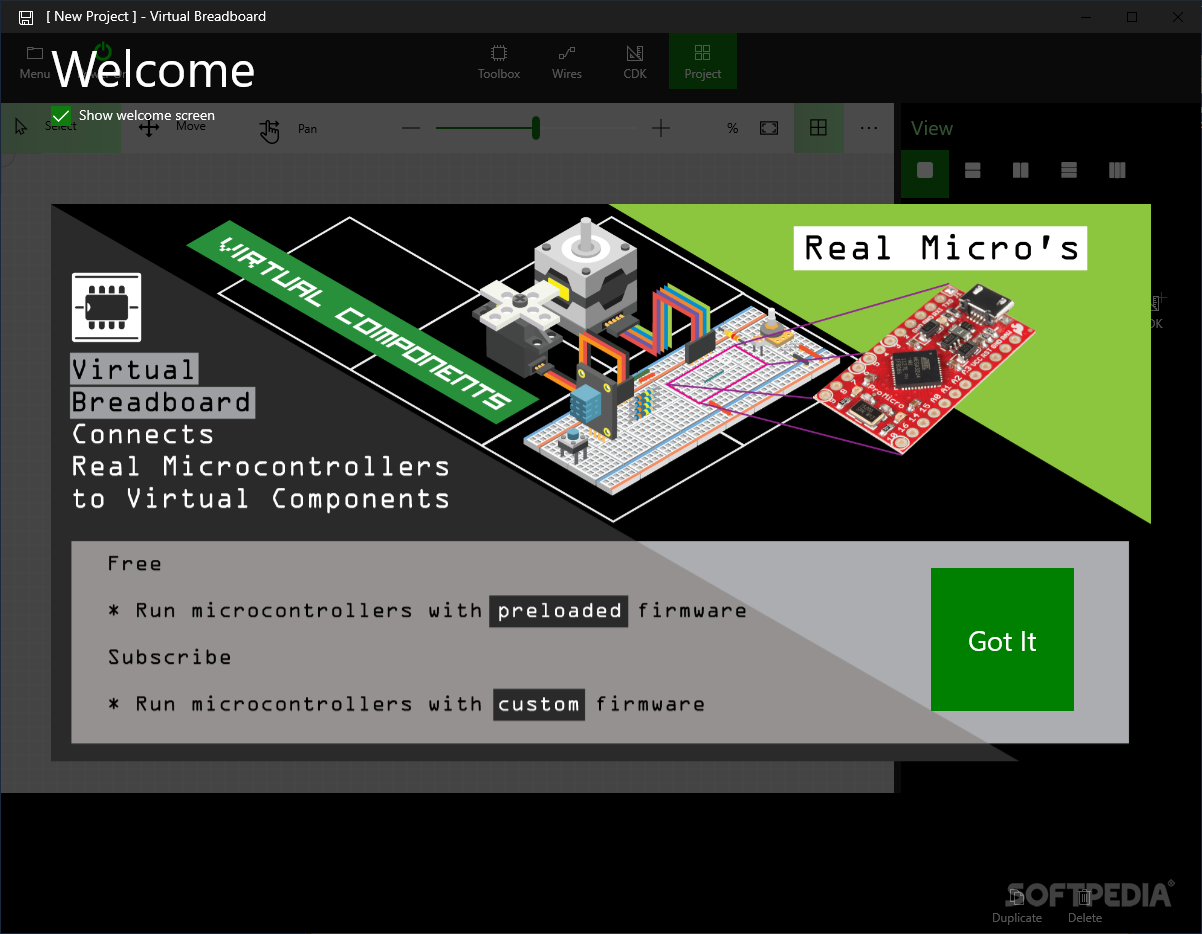Click the chip logo icon on banner
This screenshot has height=934, width=1202.
107,307
